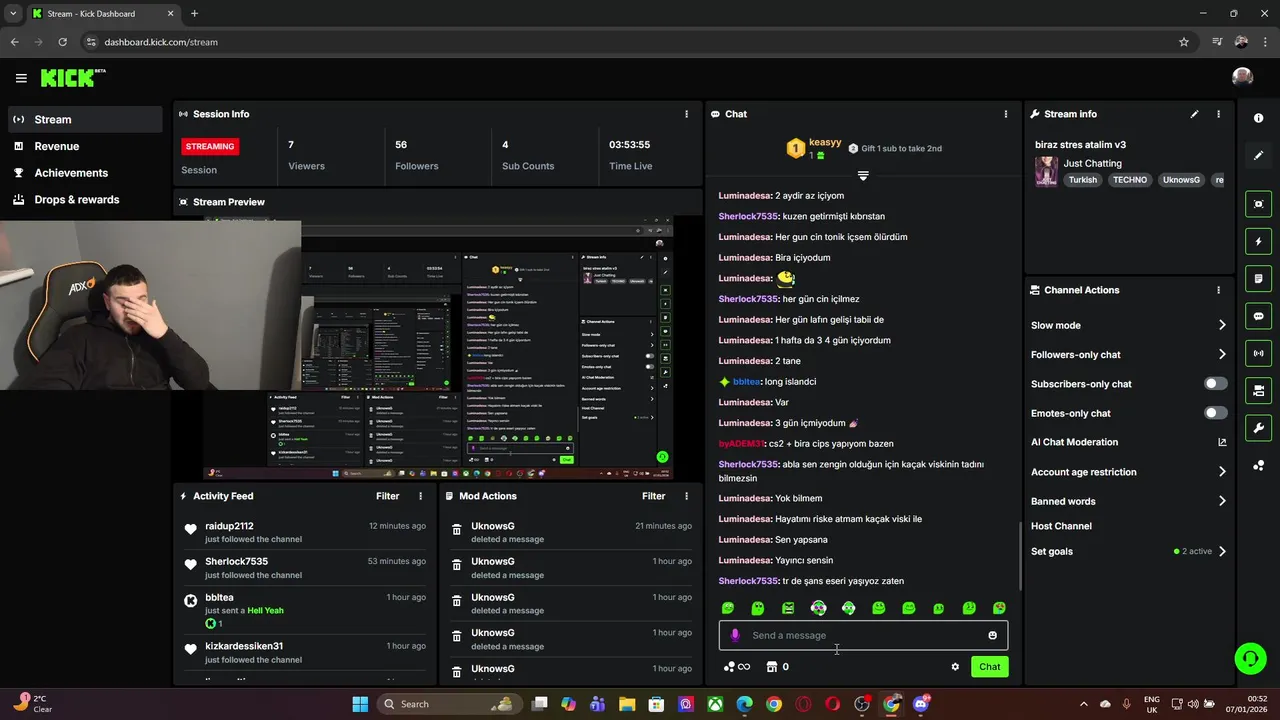Expand Set goals arrow
This screenshot has height=720, width=1280.
pyautogui.click(x=1222, y=551)
